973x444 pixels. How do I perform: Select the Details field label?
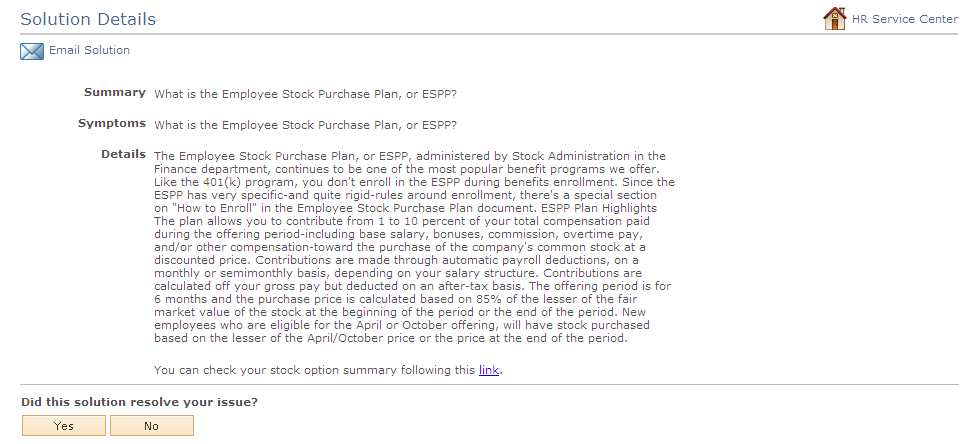click(x=123, y=154)
